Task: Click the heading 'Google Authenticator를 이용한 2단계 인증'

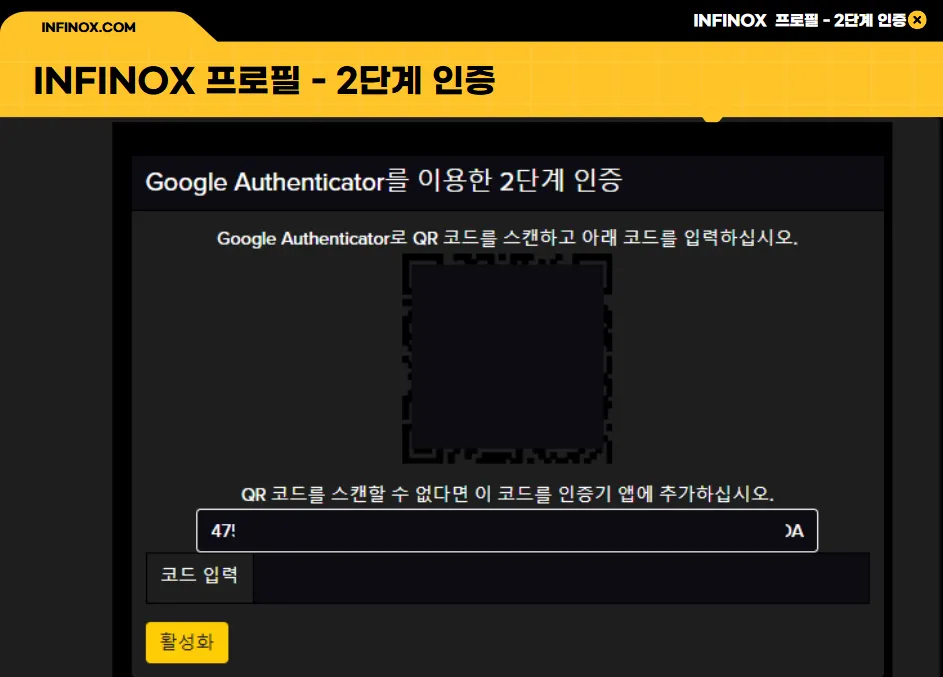Action: click(384, 181)
